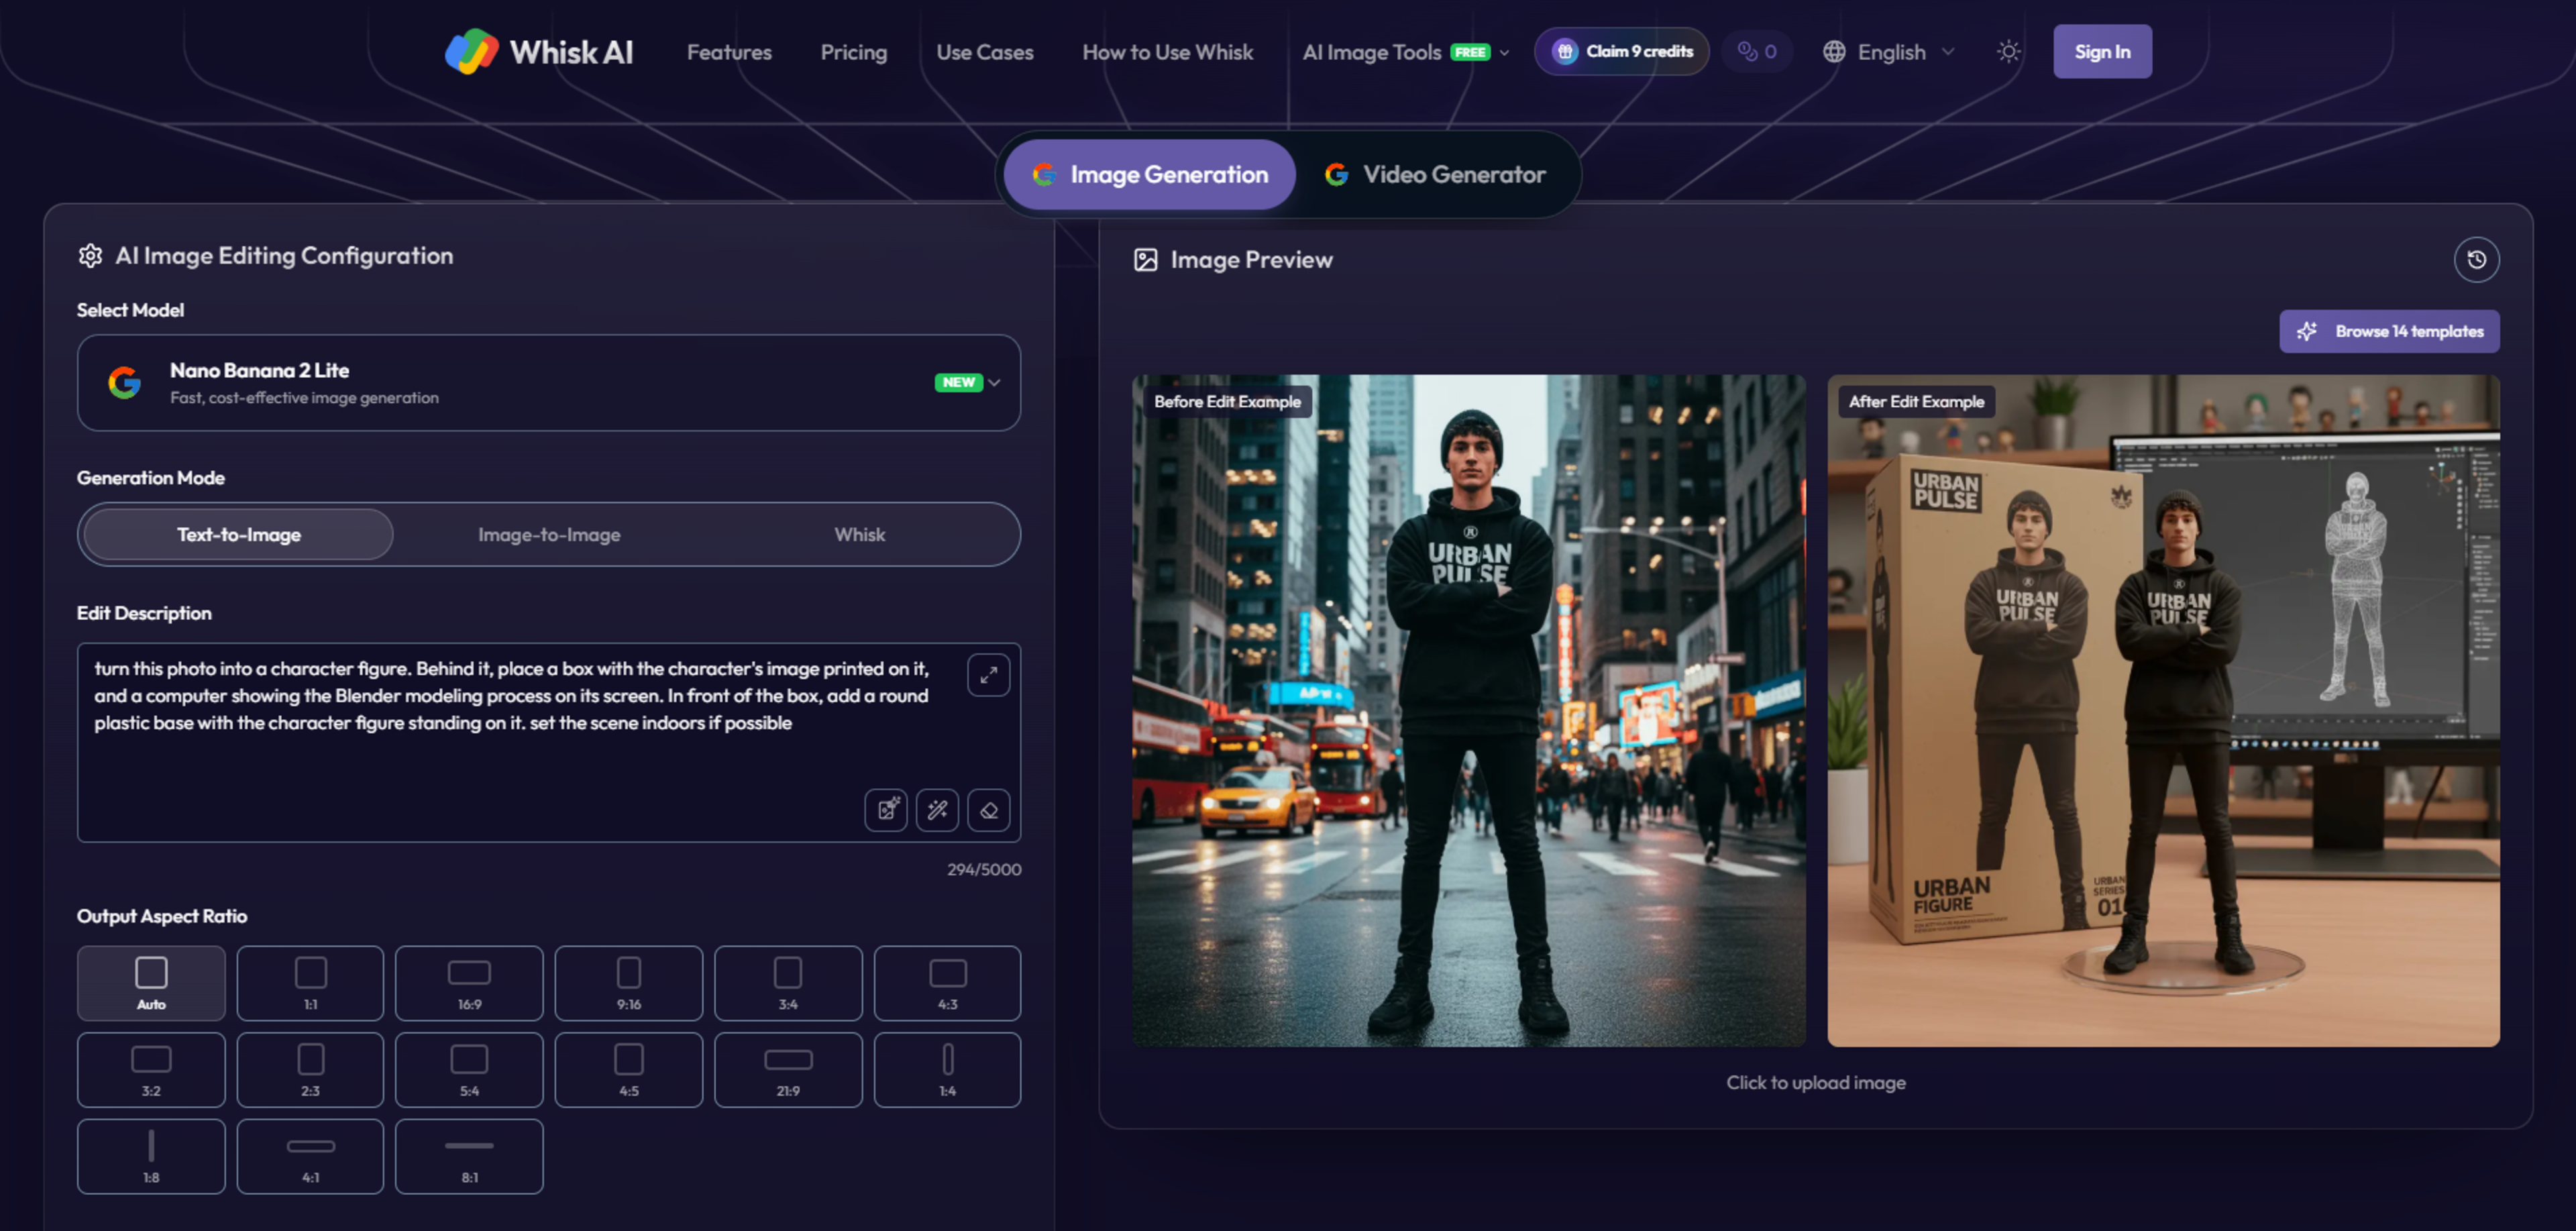Pick the 9:16 aspect ratio
Image resolution: width=2576 pixels, height=1231 pixels.
(629, 983)
